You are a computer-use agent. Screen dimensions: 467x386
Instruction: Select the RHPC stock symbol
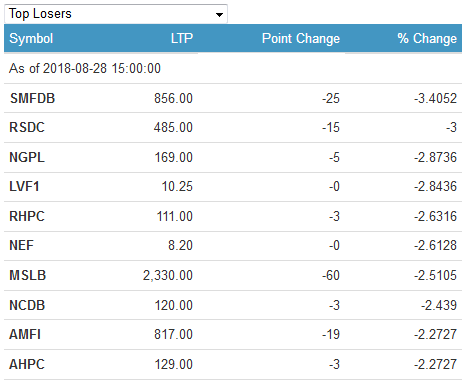point(27,216)
